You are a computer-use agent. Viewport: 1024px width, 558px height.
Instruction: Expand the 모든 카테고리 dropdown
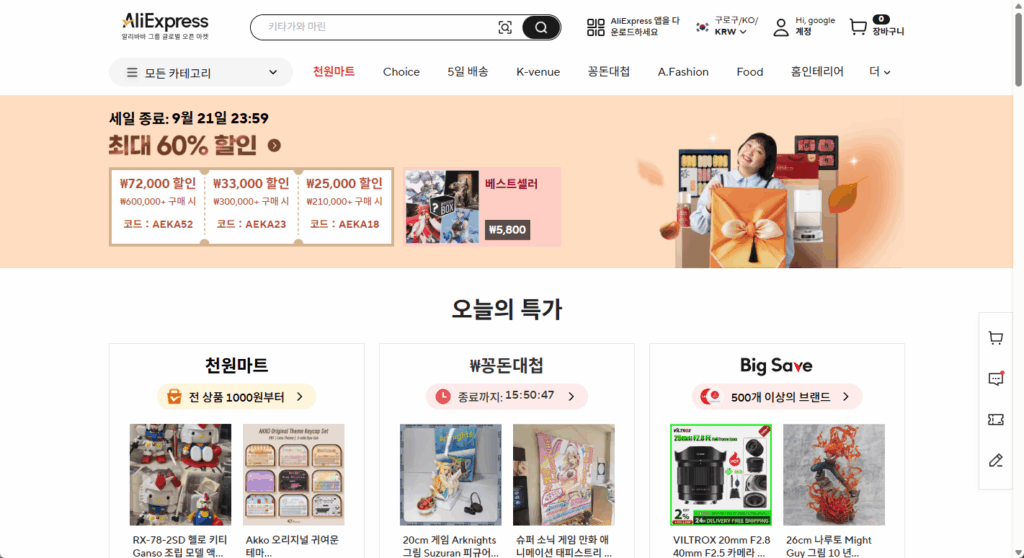click(201, 73)
